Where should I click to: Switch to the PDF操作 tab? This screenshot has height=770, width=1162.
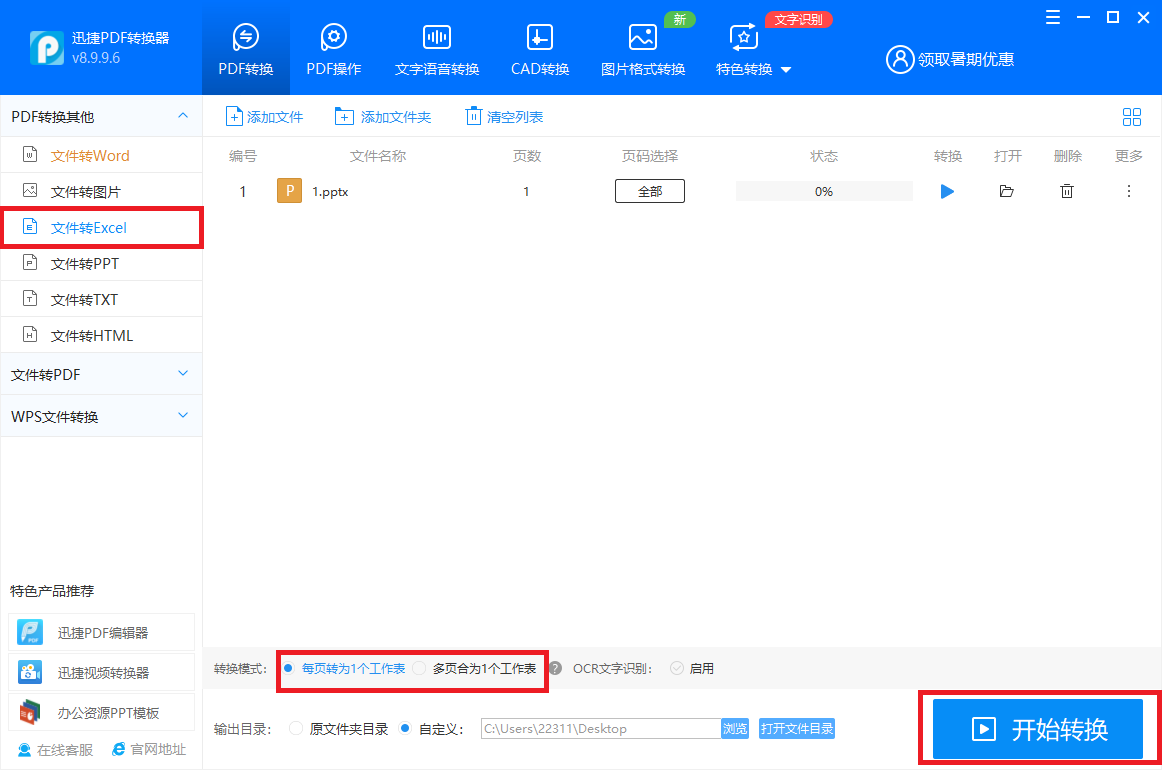point(333,49)
